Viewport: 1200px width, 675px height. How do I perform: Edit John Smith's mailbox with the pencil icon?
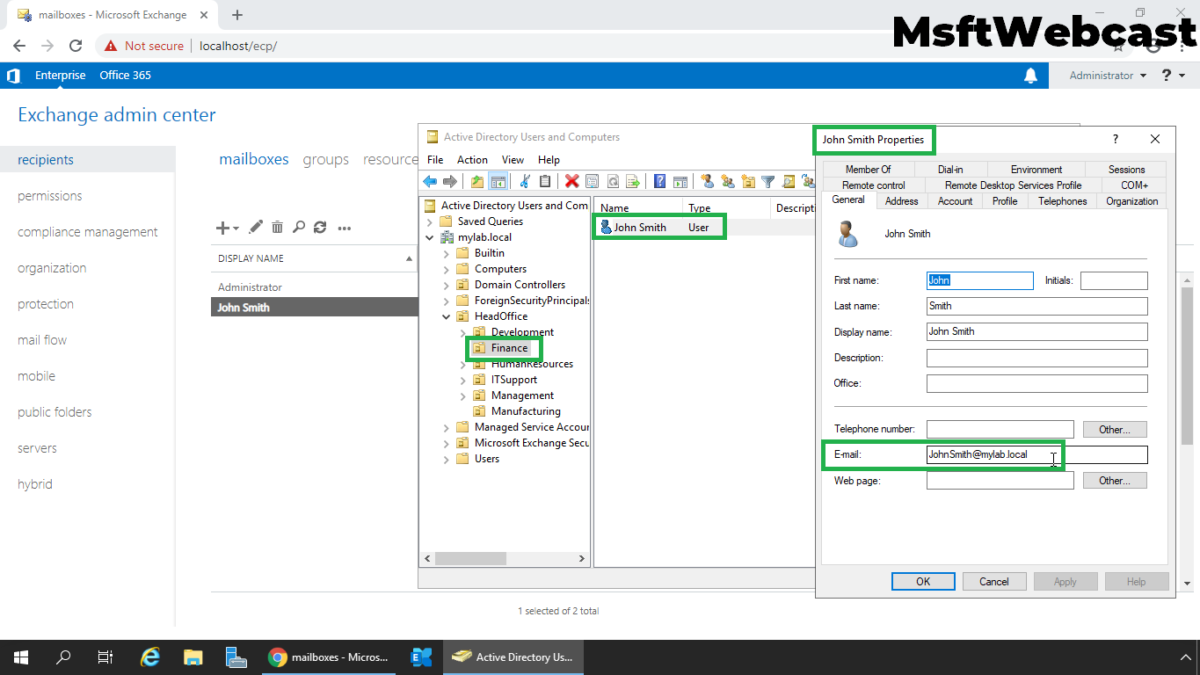pos(255,227)
